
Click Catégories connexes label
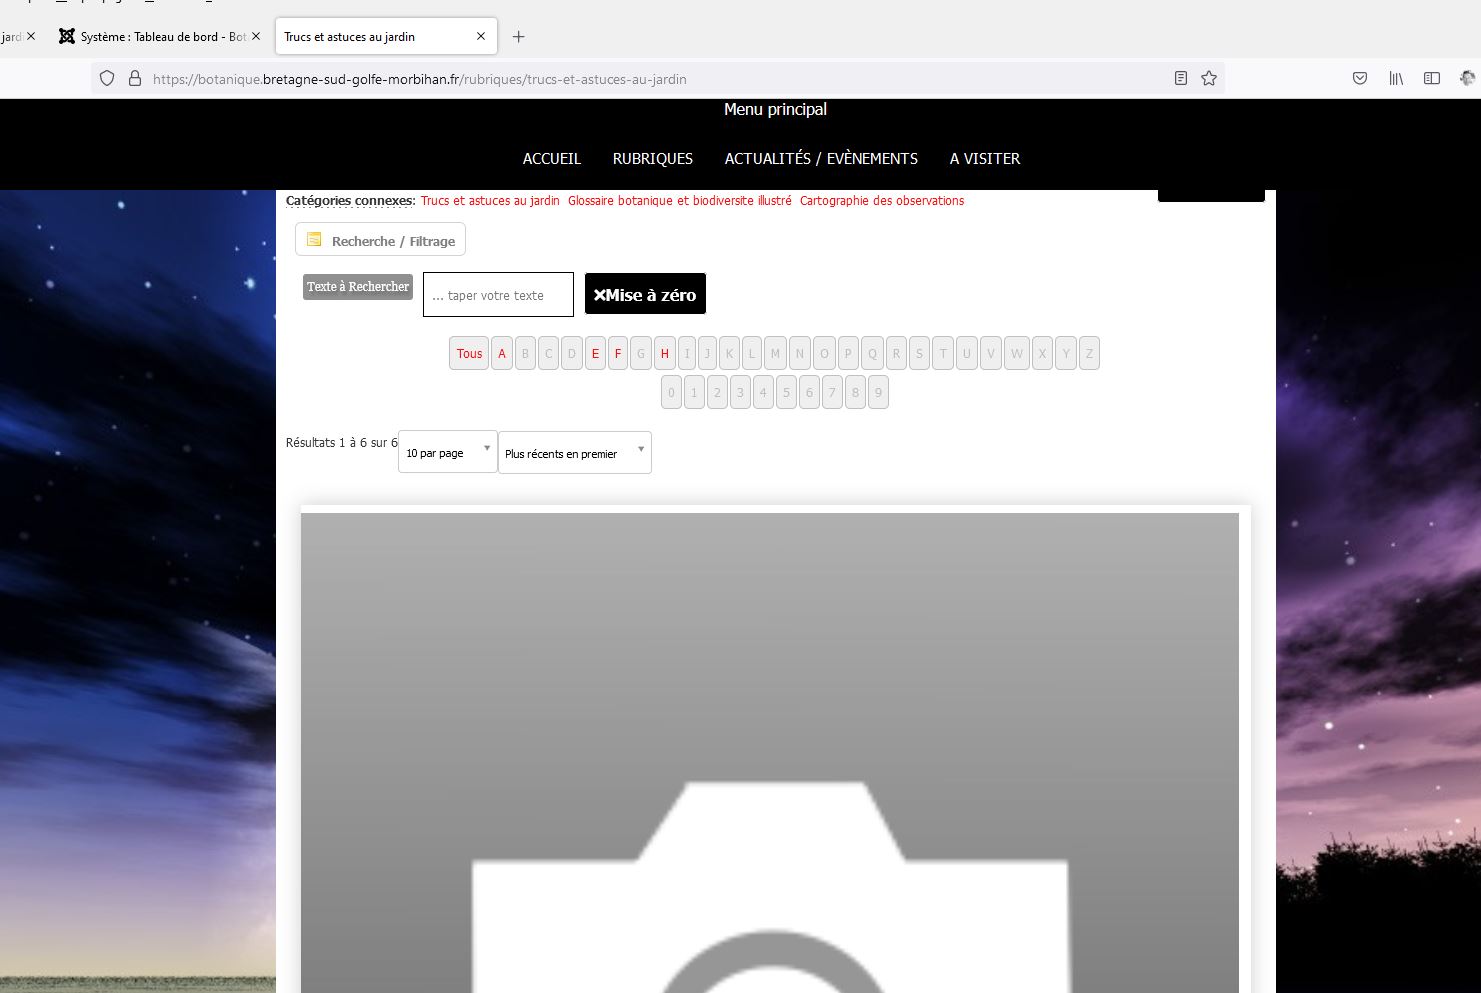[350, 201]
